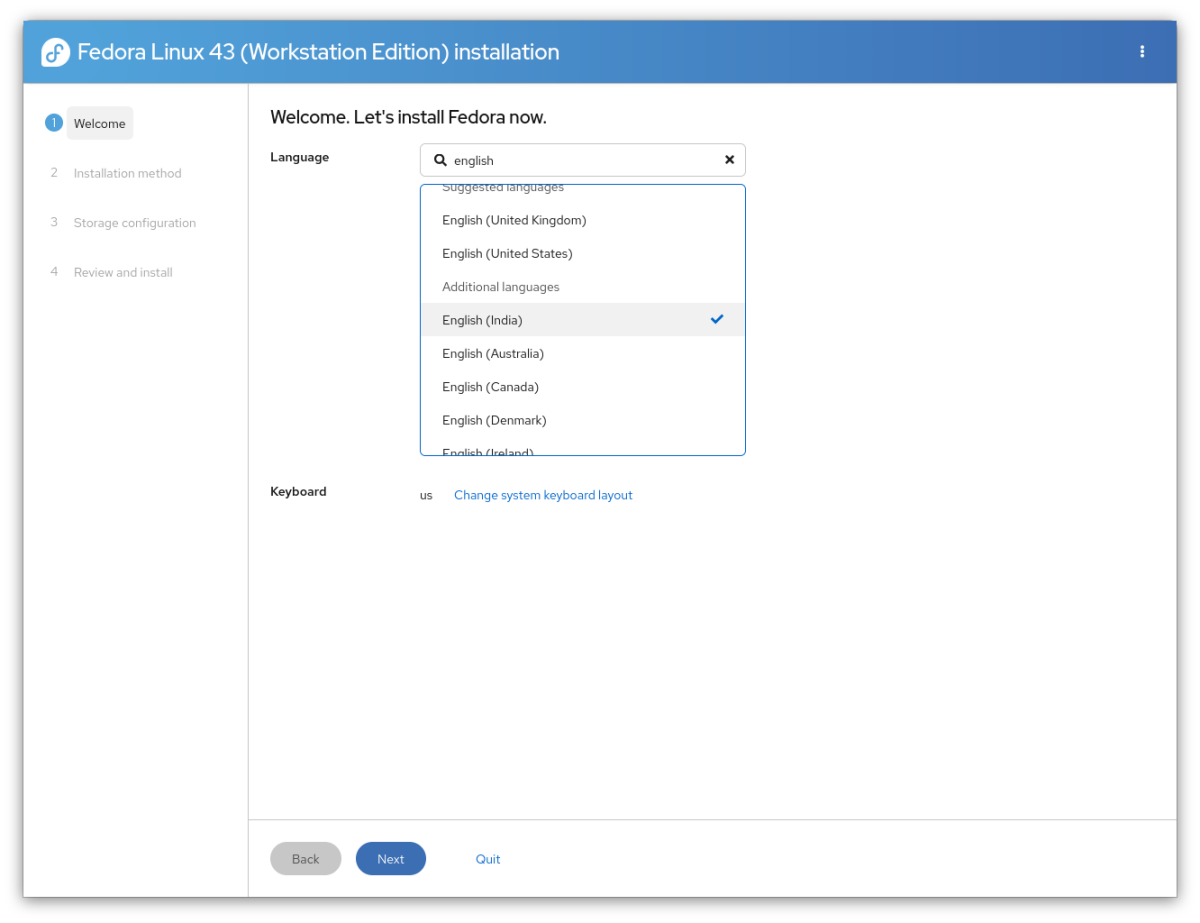Click the magnifier icon in language search

(440, 160)
